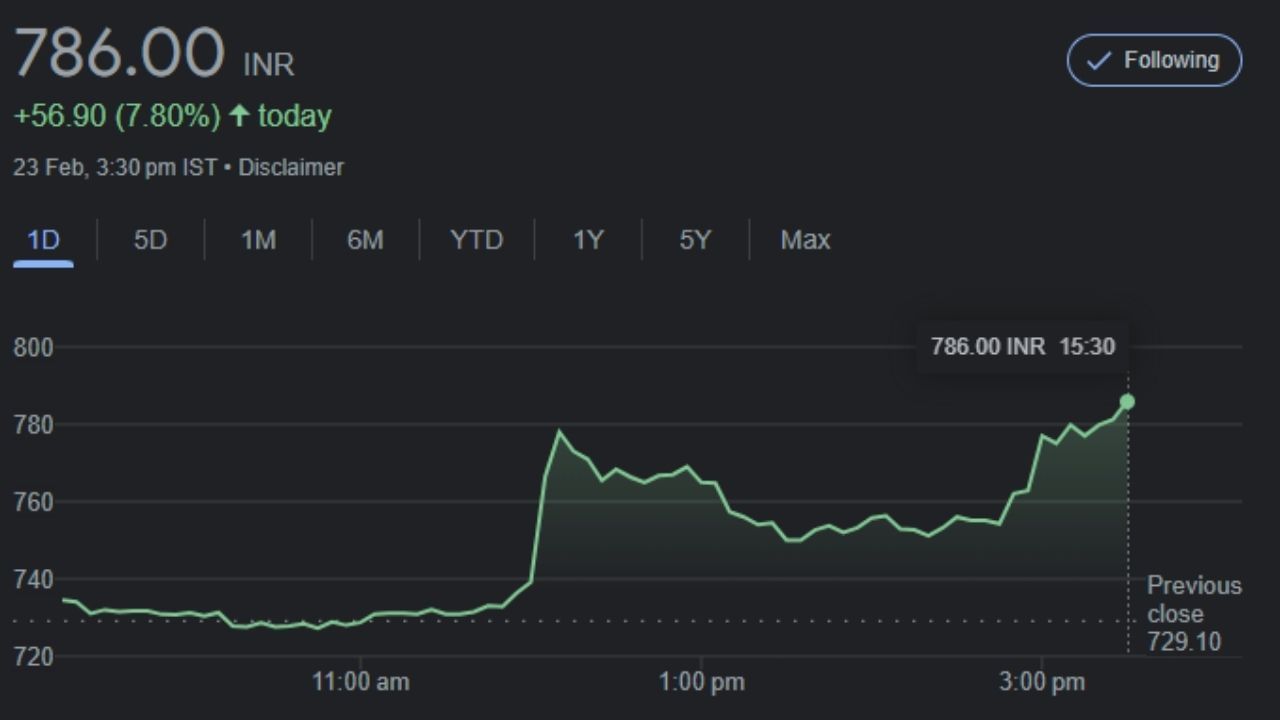Viewport: 1280px width, 720px height.
Task: Click the green data point at 15:30
Action: coord(1127,402)
